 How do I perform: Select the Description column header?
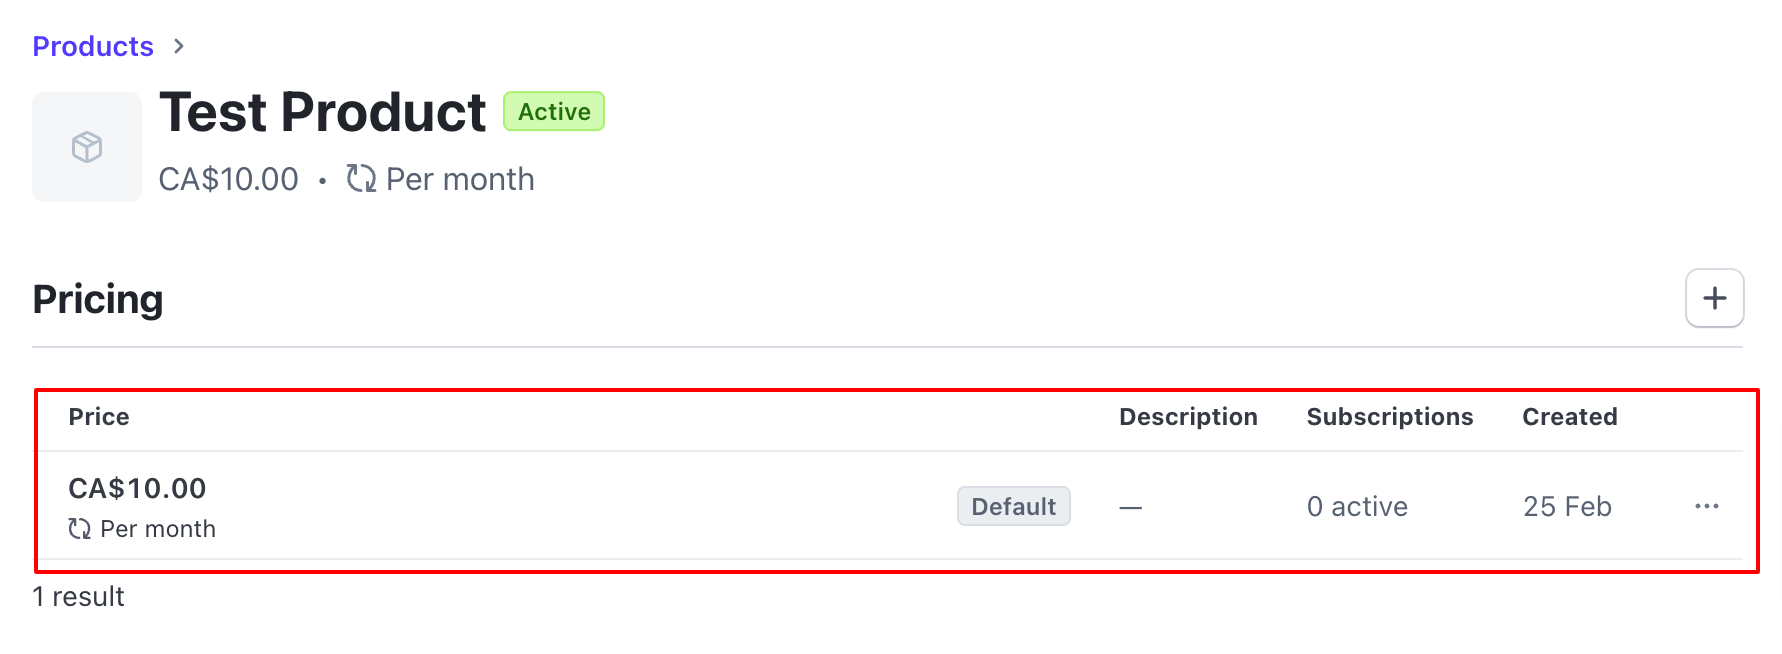pyautogui.click(x=1188, y=417)
